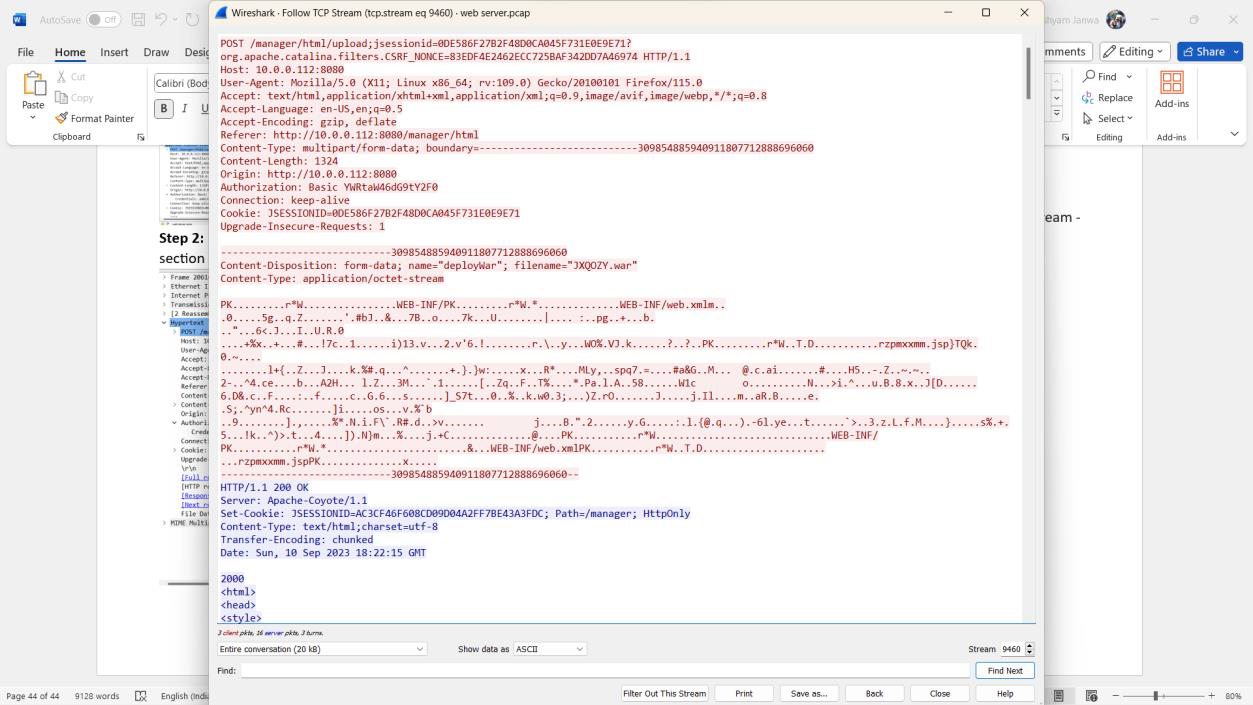The image size is (1253, 705).
Task: Open the Insert ribbon tab
Action: tap(114, 52)
